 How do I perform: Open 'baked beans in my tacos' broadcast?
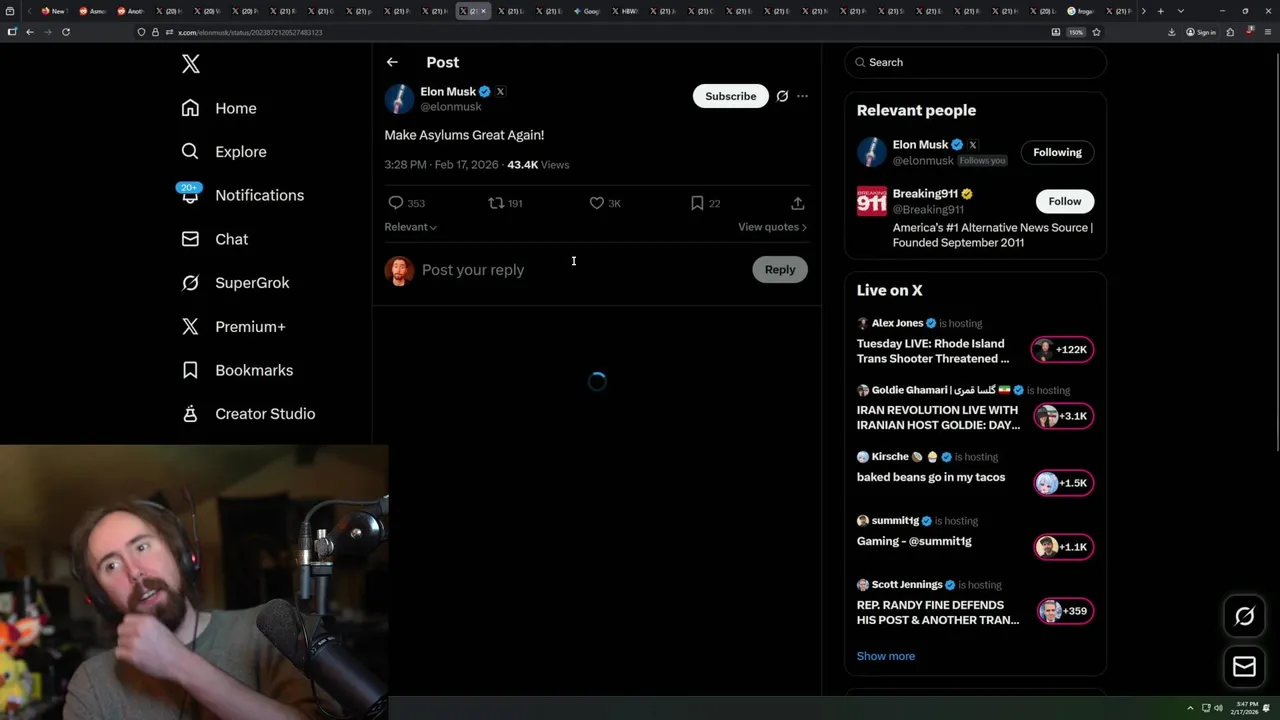coord(931,477)
